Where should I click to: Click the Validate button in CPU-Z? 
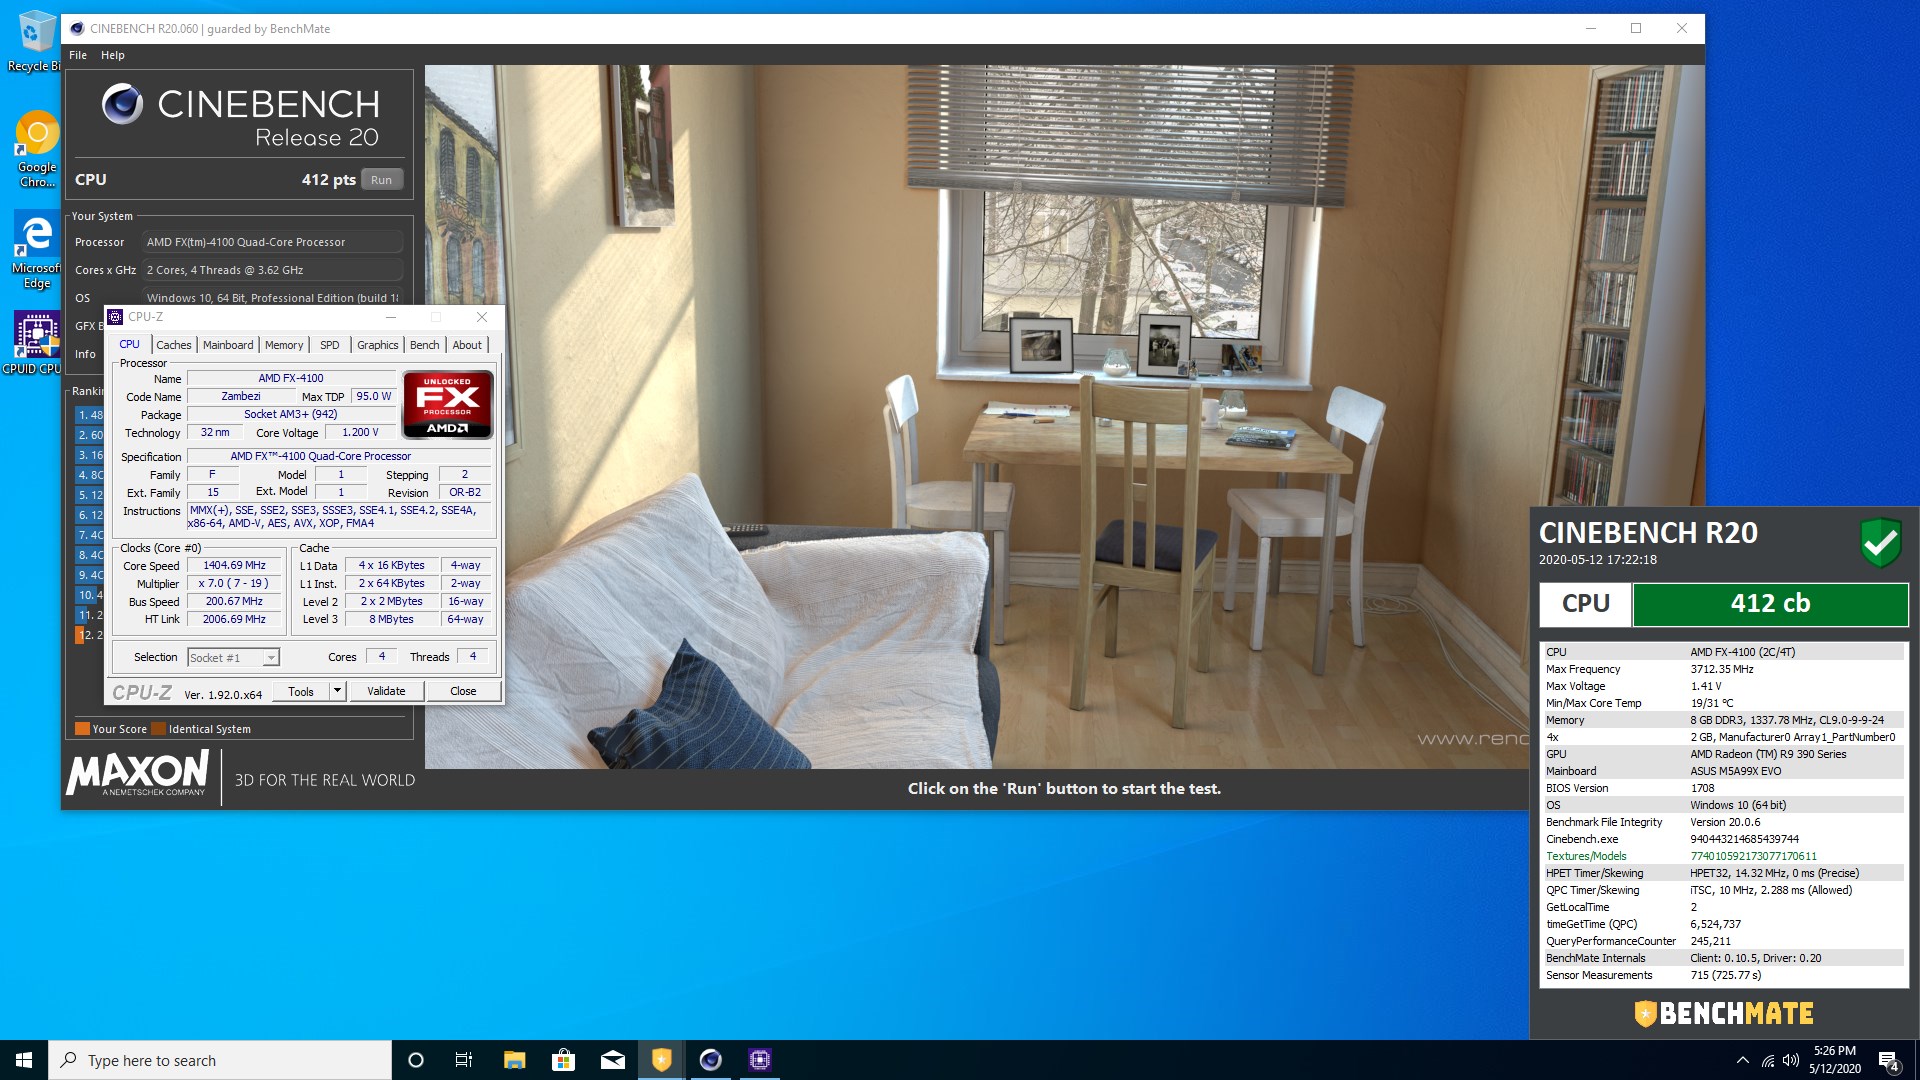tap(386, 691)
